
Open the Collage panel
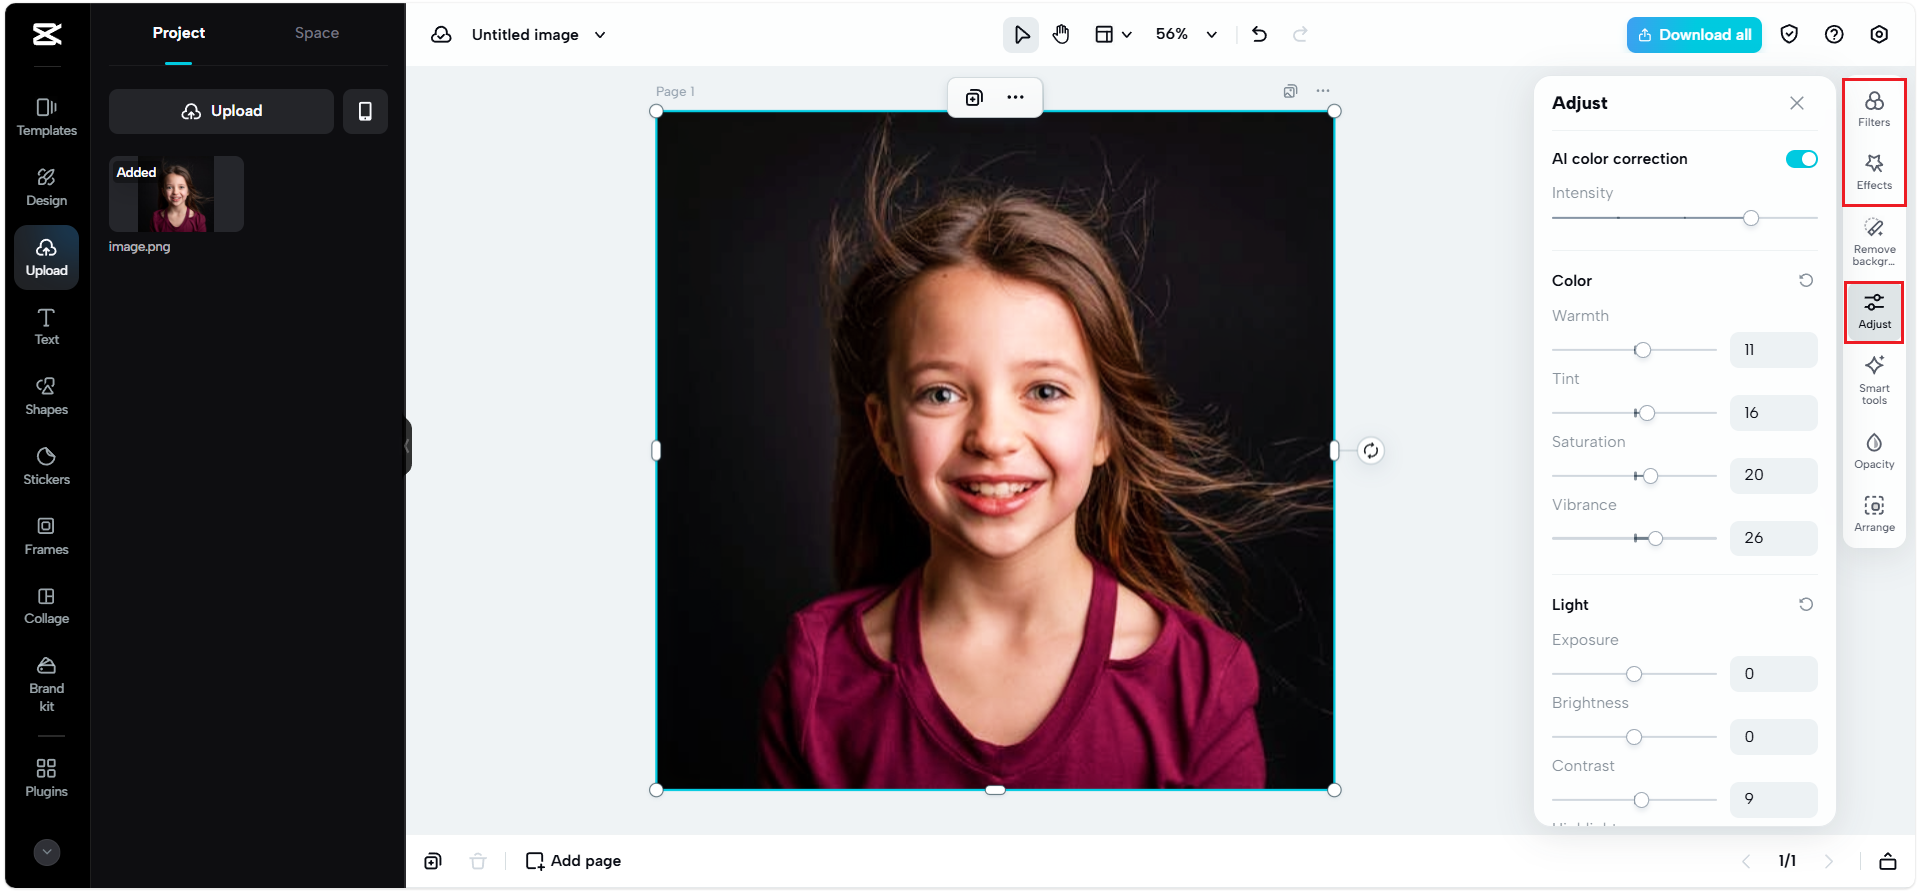coord(46,606)
